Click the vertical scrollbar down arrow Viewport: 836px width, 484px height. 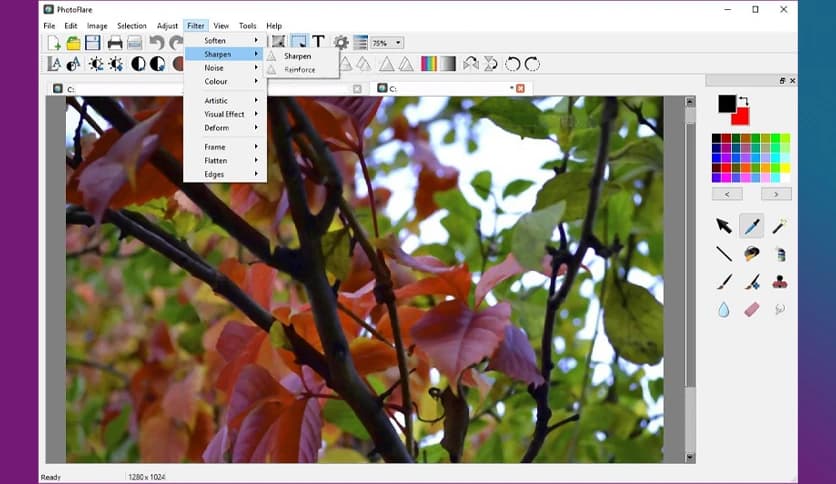(690, 457)
